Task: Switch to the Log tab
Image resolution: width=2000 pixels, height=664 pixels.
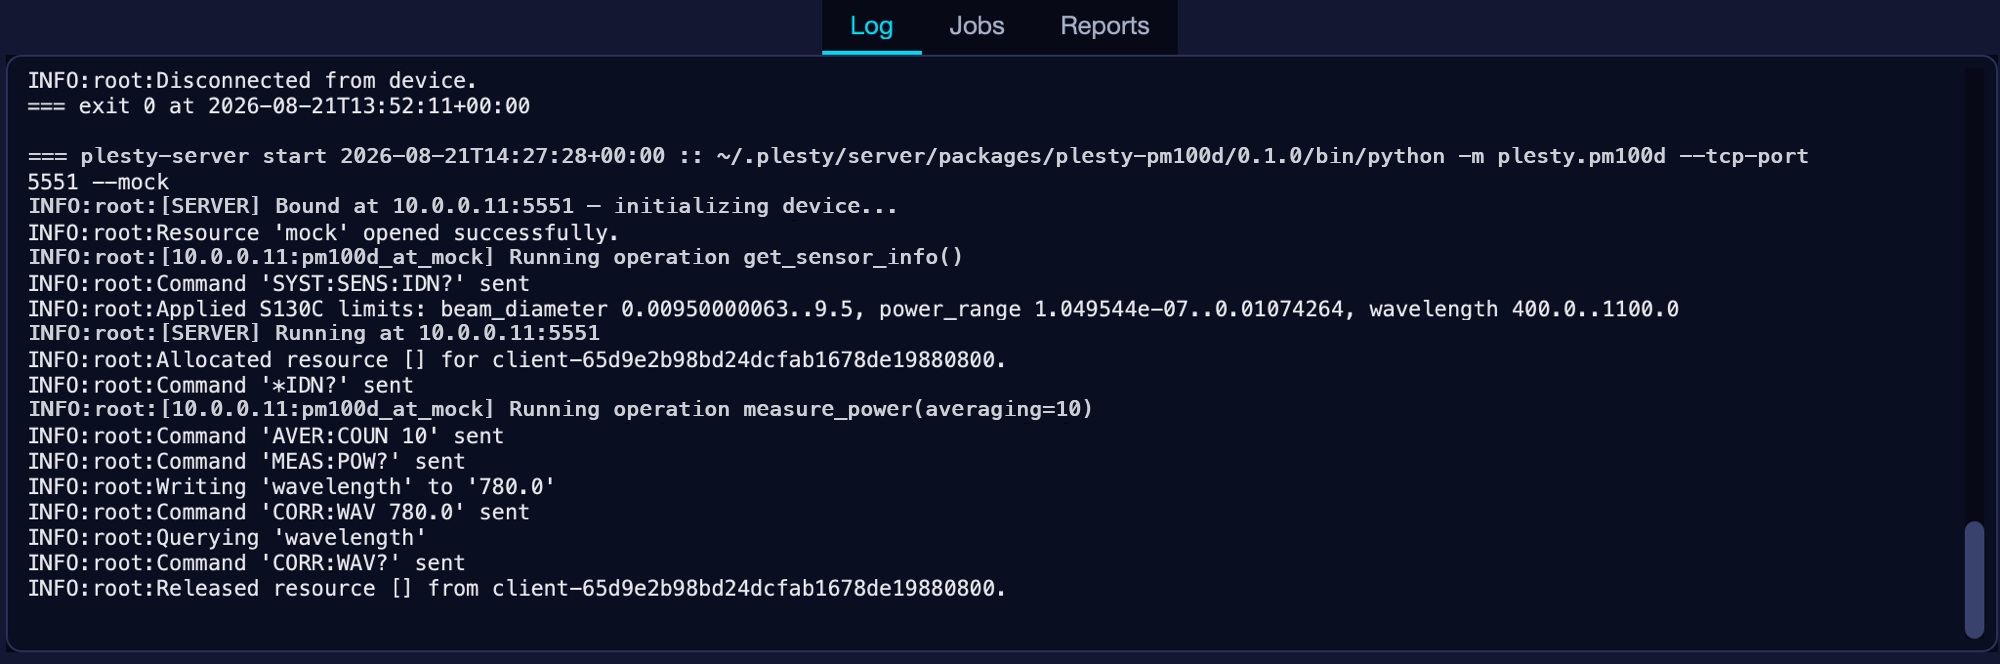Action: tap(871, 26)
